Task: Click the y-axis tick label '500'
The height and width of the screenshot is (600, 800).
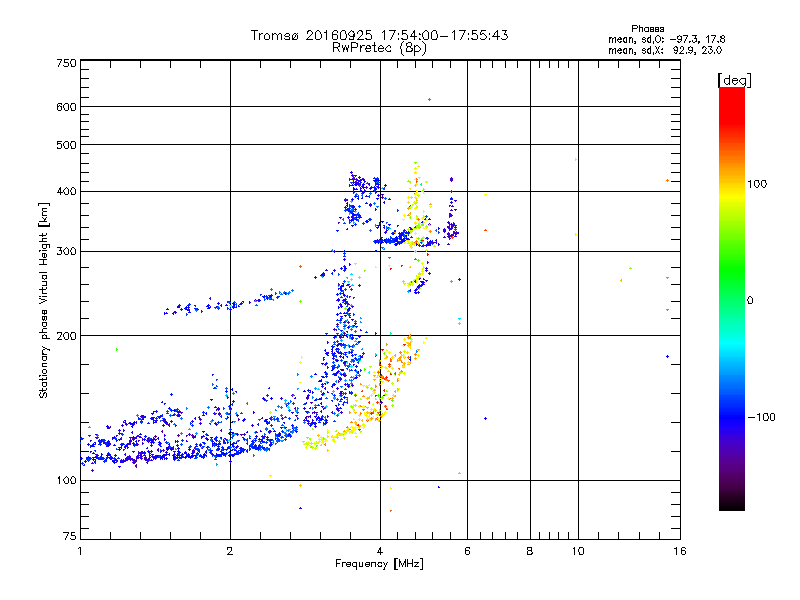Action: pyautogui.click(x=67, y=145)
